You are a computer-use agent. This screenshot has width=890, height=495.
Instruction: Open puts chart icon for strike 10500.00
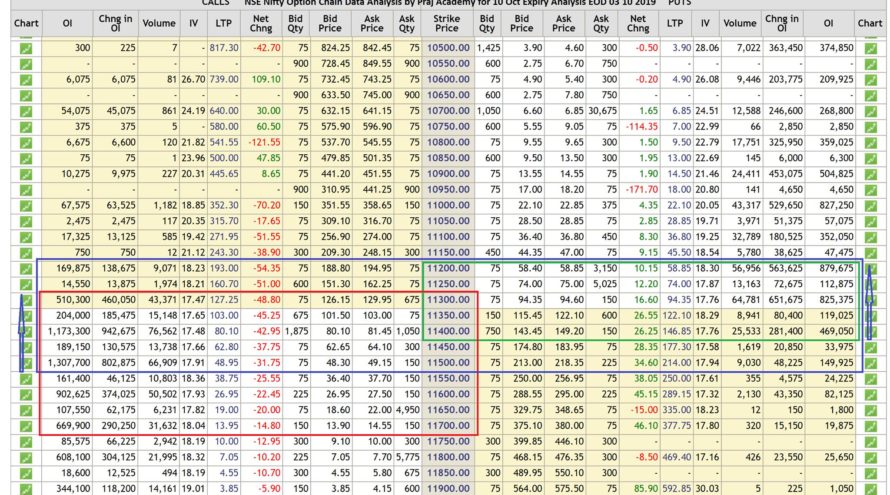pos(870,48)
